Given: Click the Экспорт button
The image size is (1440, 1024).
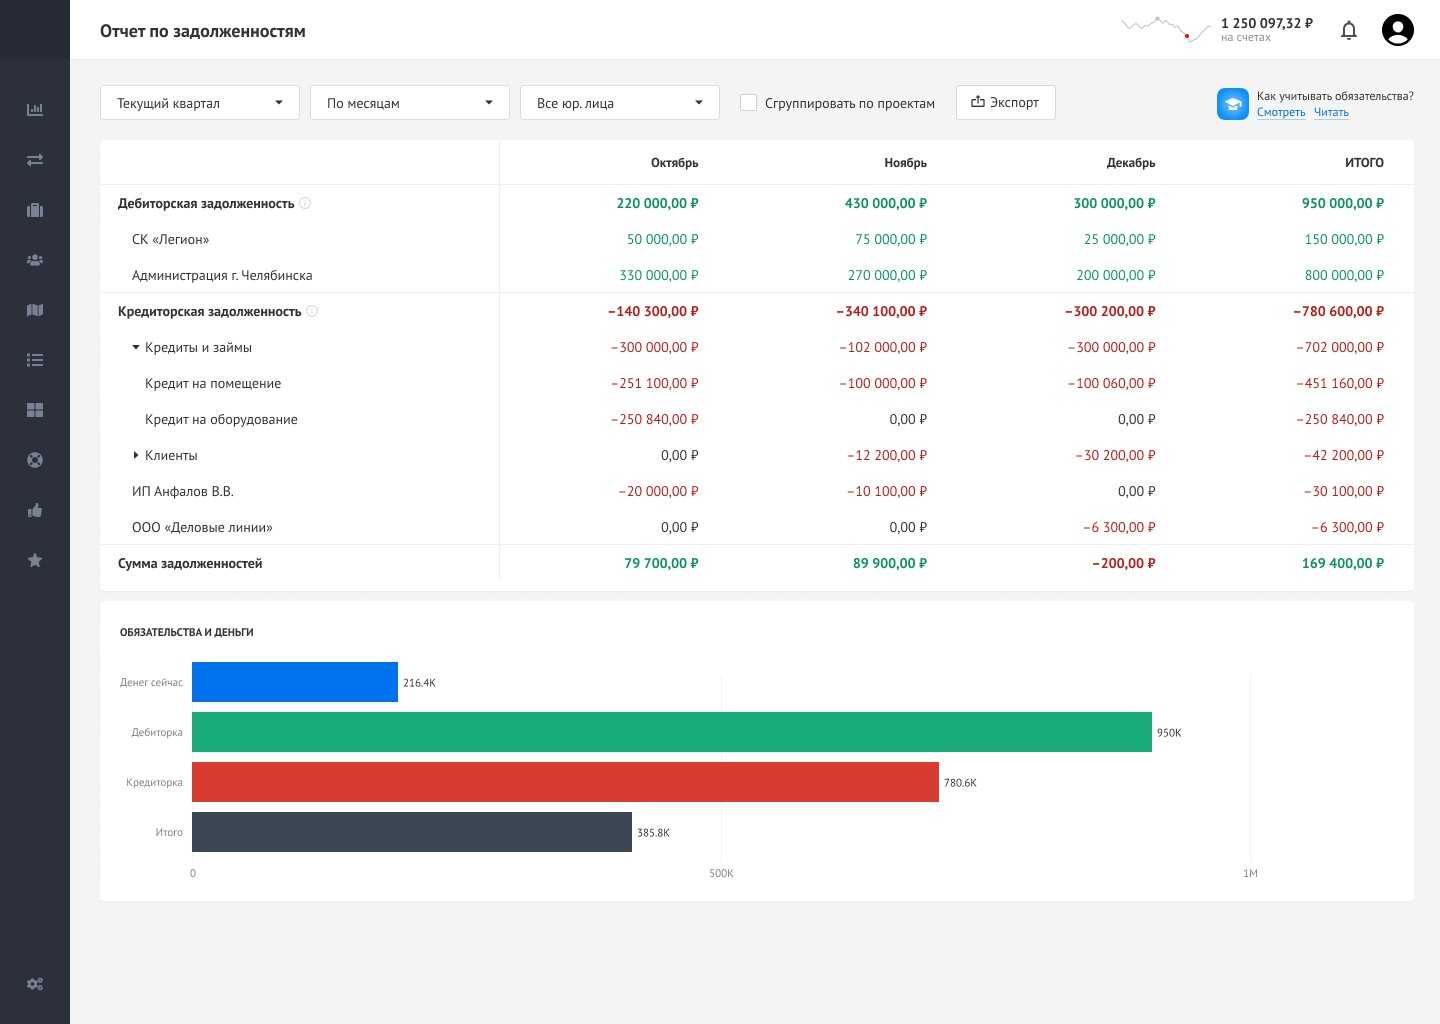Looking at the screenshot, I should (x=1005, y=102).
